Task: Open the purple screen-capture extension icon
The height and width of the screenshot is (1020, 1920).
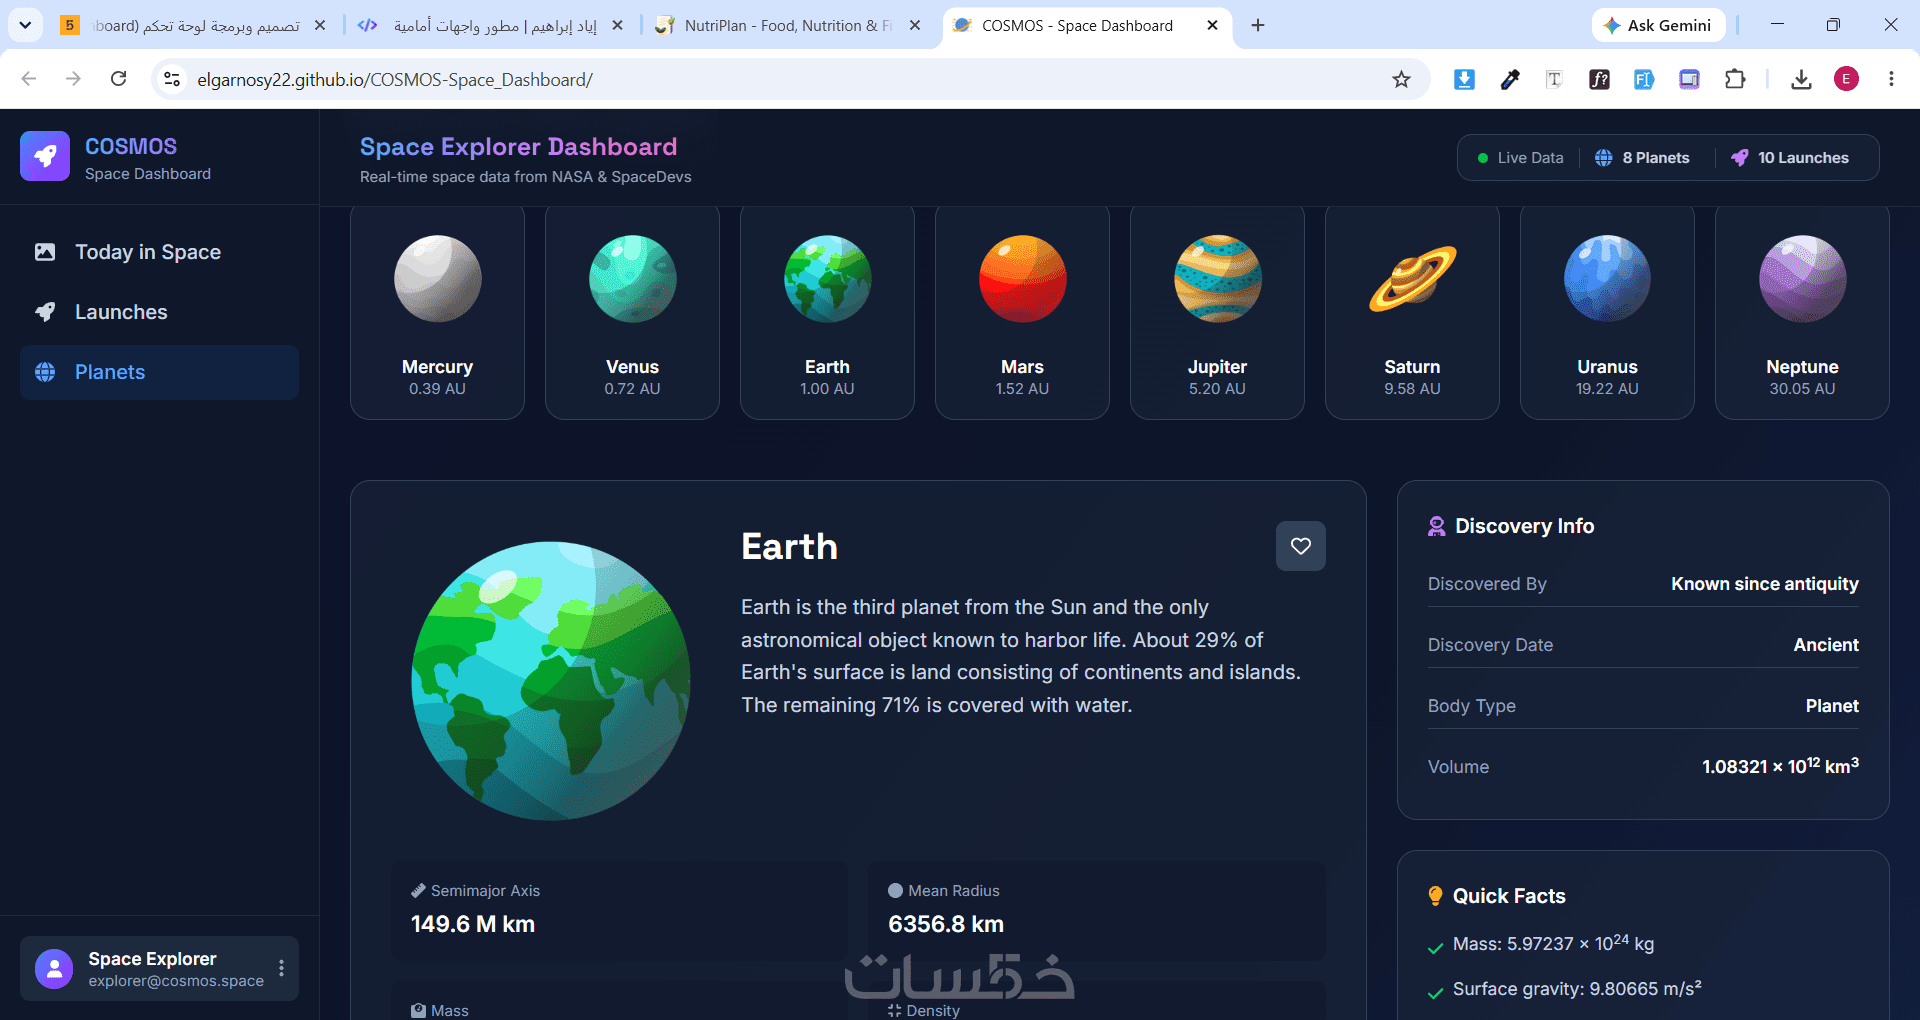Action: click(1689, 79)
